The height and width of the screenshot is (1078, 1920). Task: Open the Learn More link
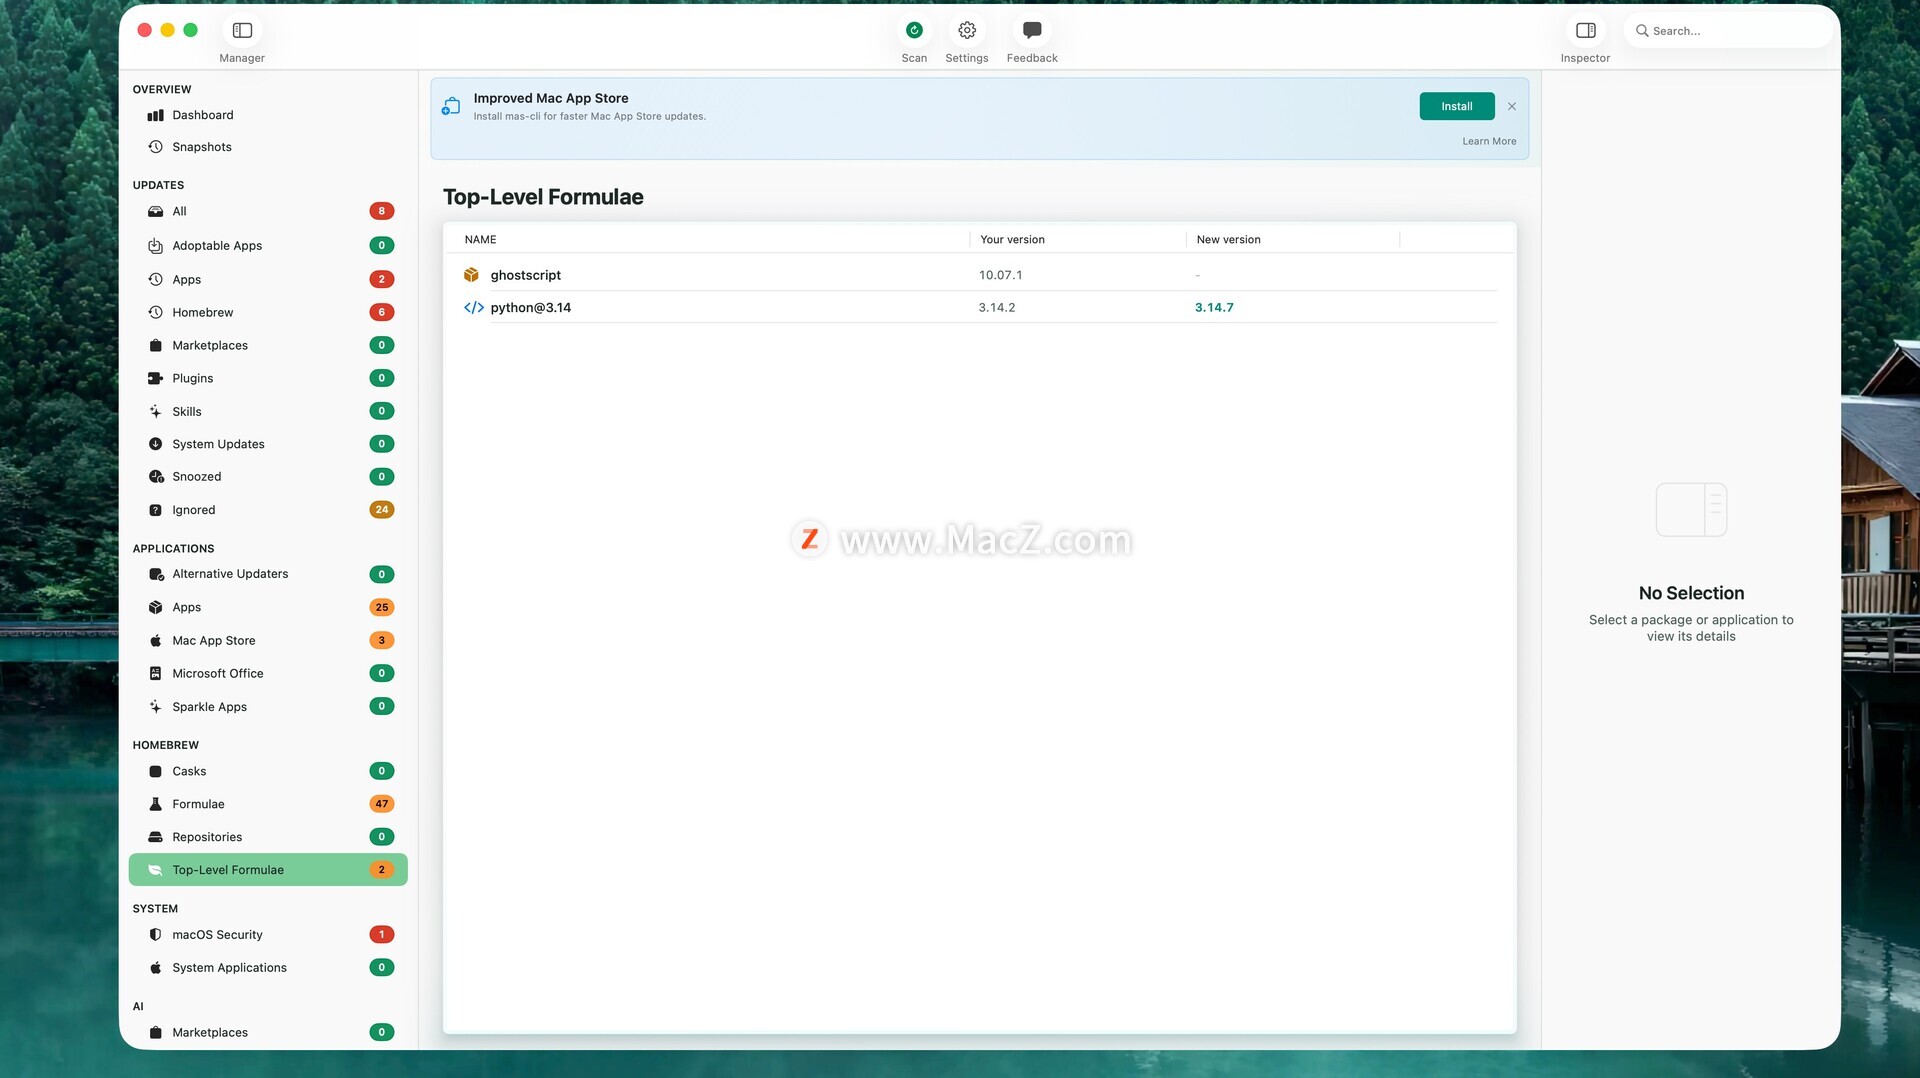(1489, 141)
